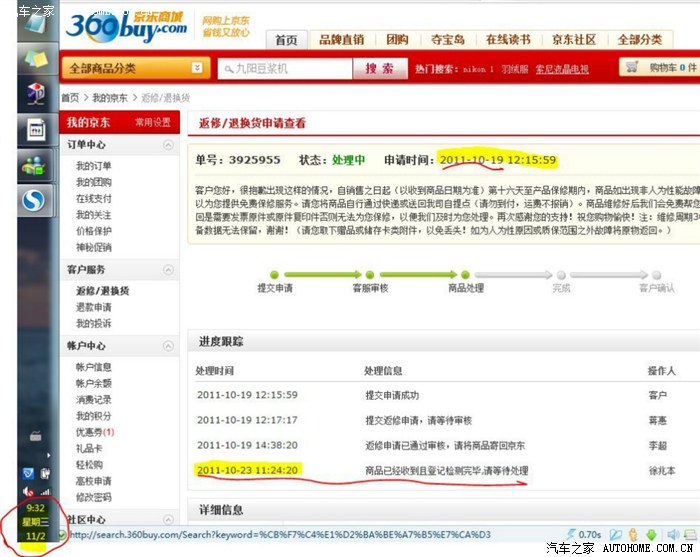Open 在线支付 in sidebar

click(x=94, y=198)
